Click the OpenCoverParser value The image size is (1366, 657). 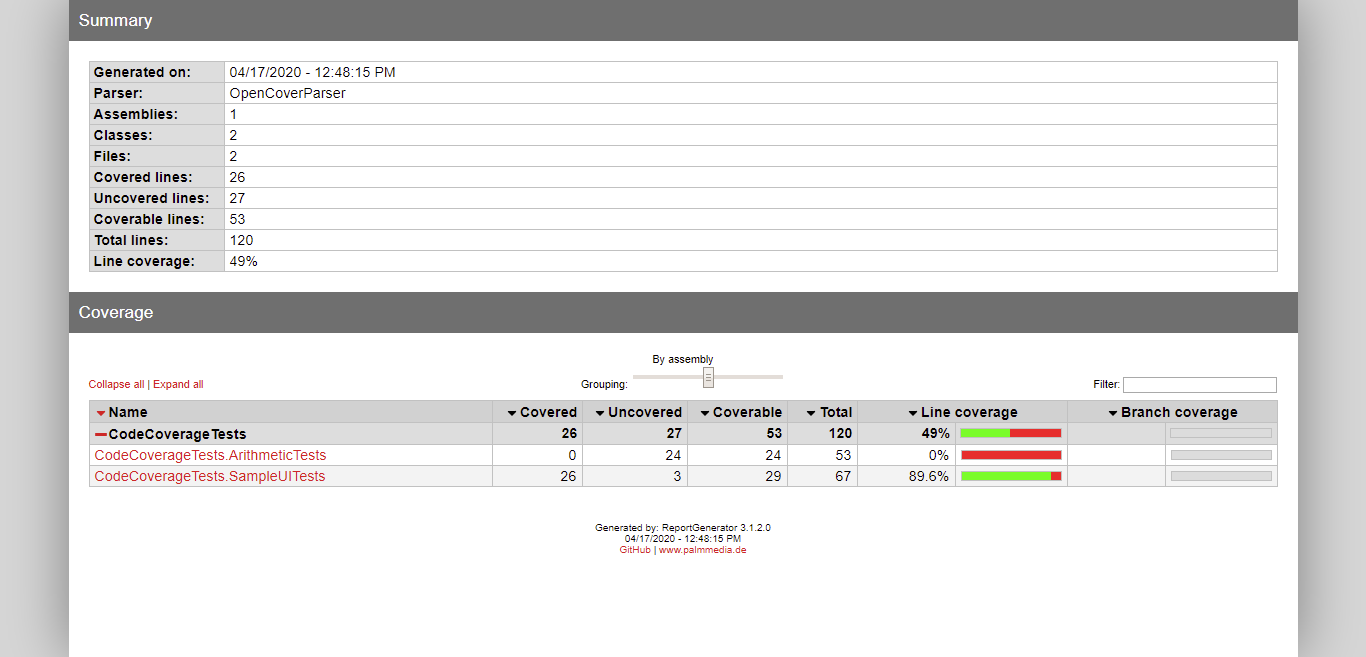(288, 93)
